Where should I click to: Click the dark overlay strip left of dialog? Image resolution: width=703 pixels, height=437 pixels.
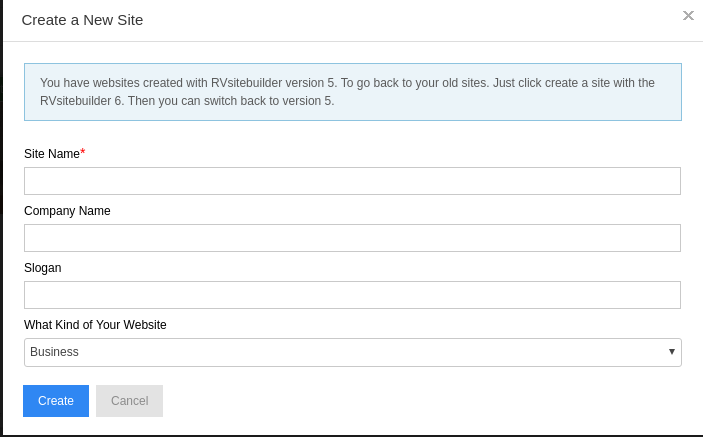(x=1, y=200)
